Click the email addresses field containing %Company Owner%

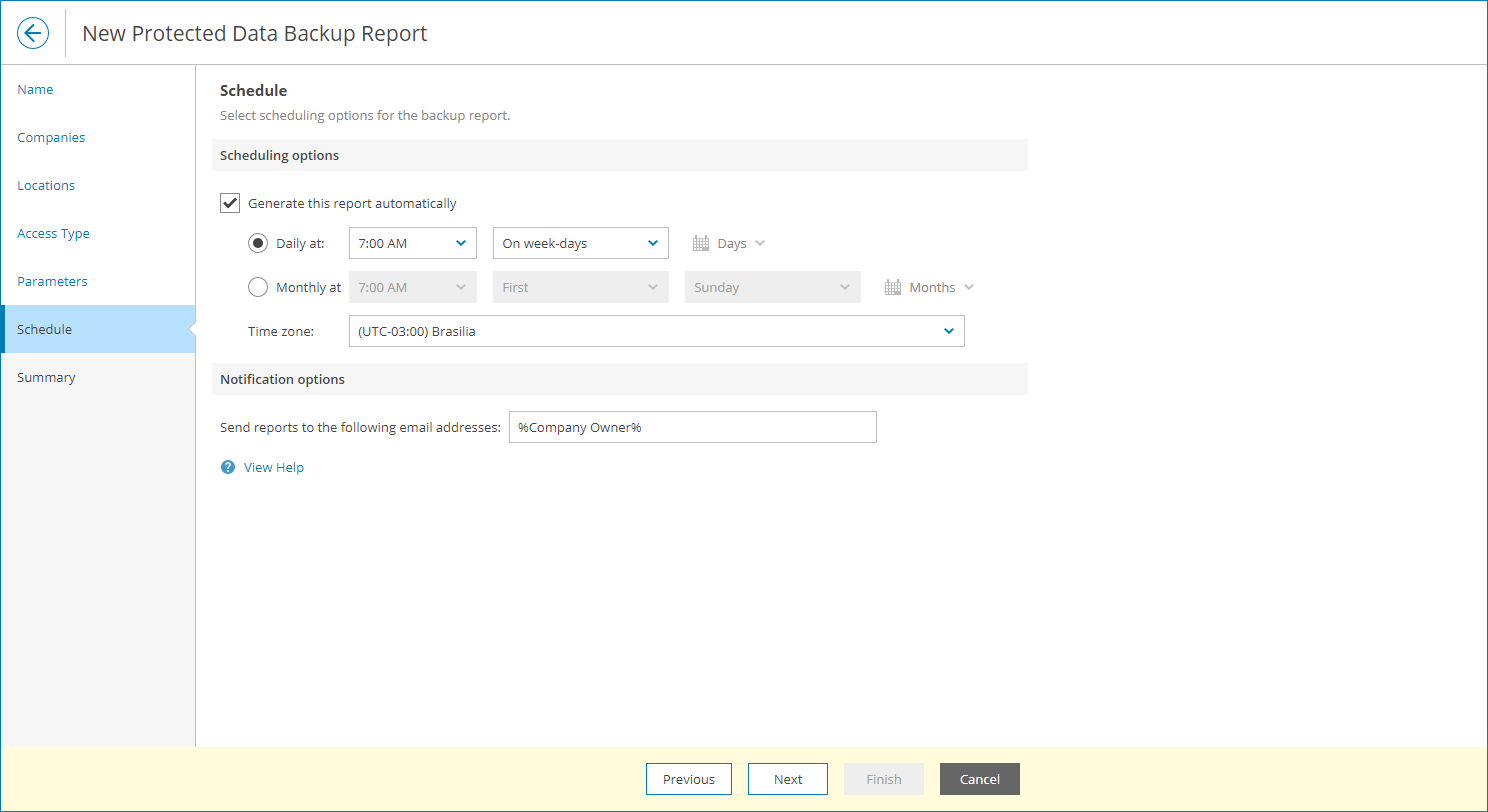click(693, 427)
